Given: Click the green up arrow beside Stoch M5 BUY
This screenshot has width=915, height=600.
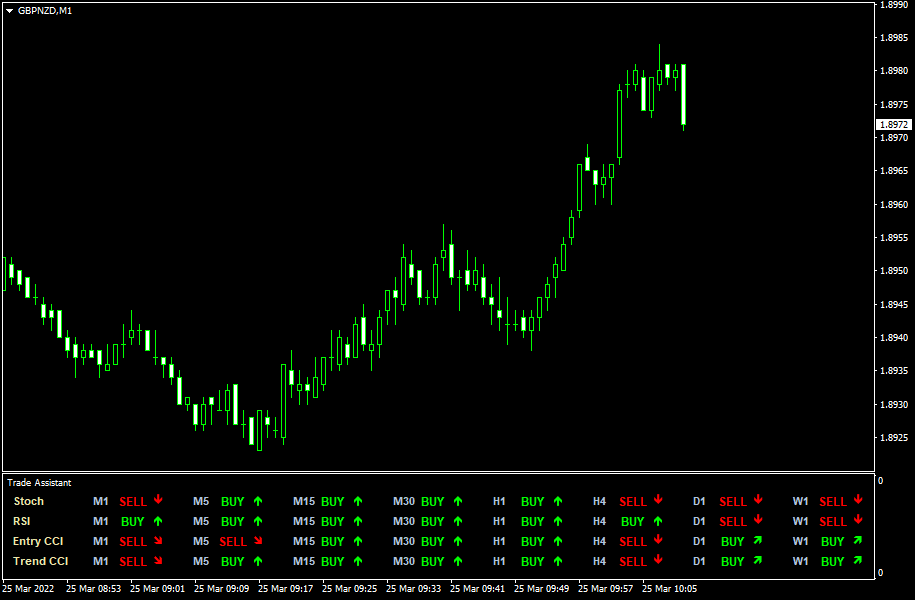Looking at the screenshot, I should pos(257,501).
